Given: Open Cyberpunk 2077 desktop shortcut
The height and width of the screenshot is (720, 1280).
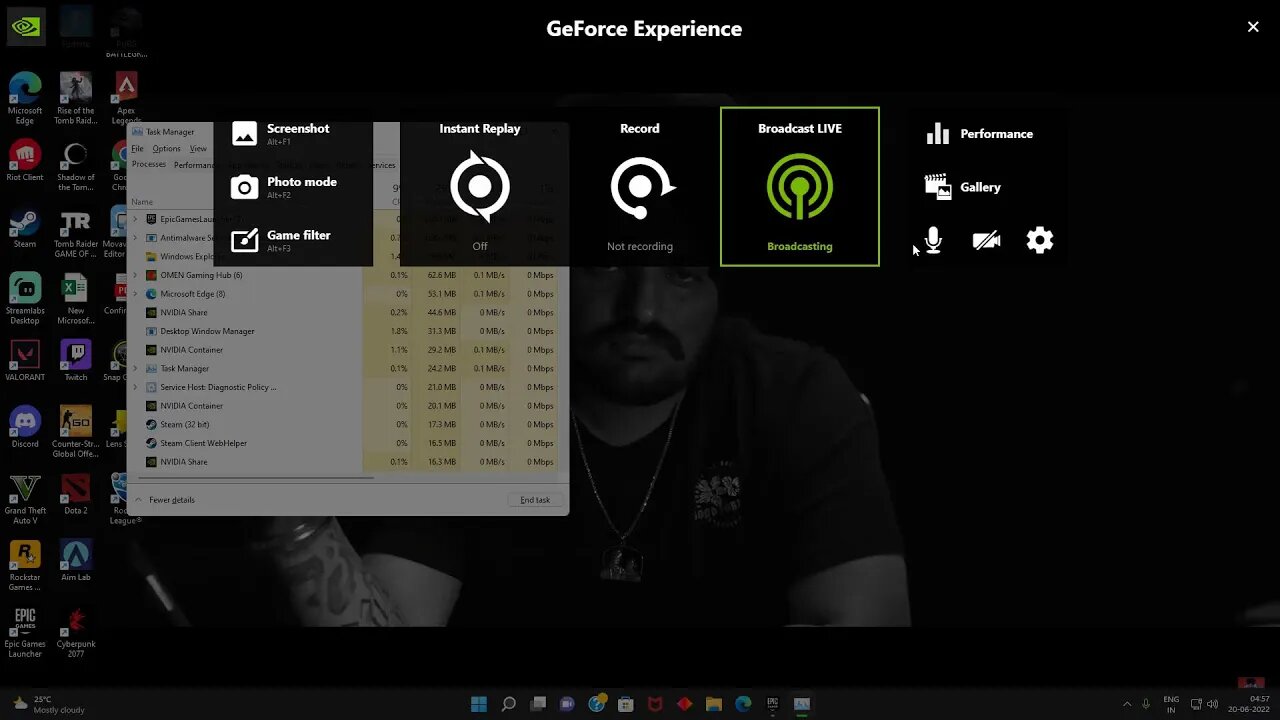Looking at the screenshot, I should [x=75, y=632].
